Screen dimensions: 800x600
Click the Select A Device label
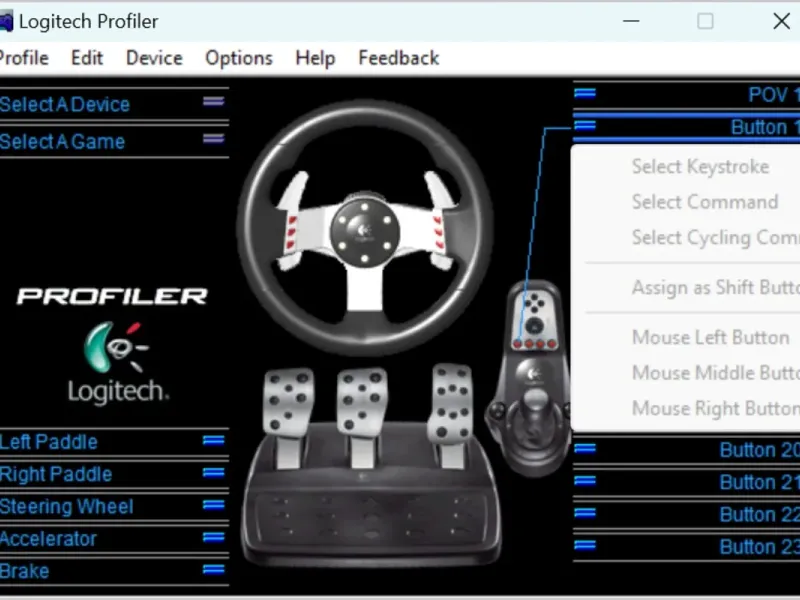(65, 105)
